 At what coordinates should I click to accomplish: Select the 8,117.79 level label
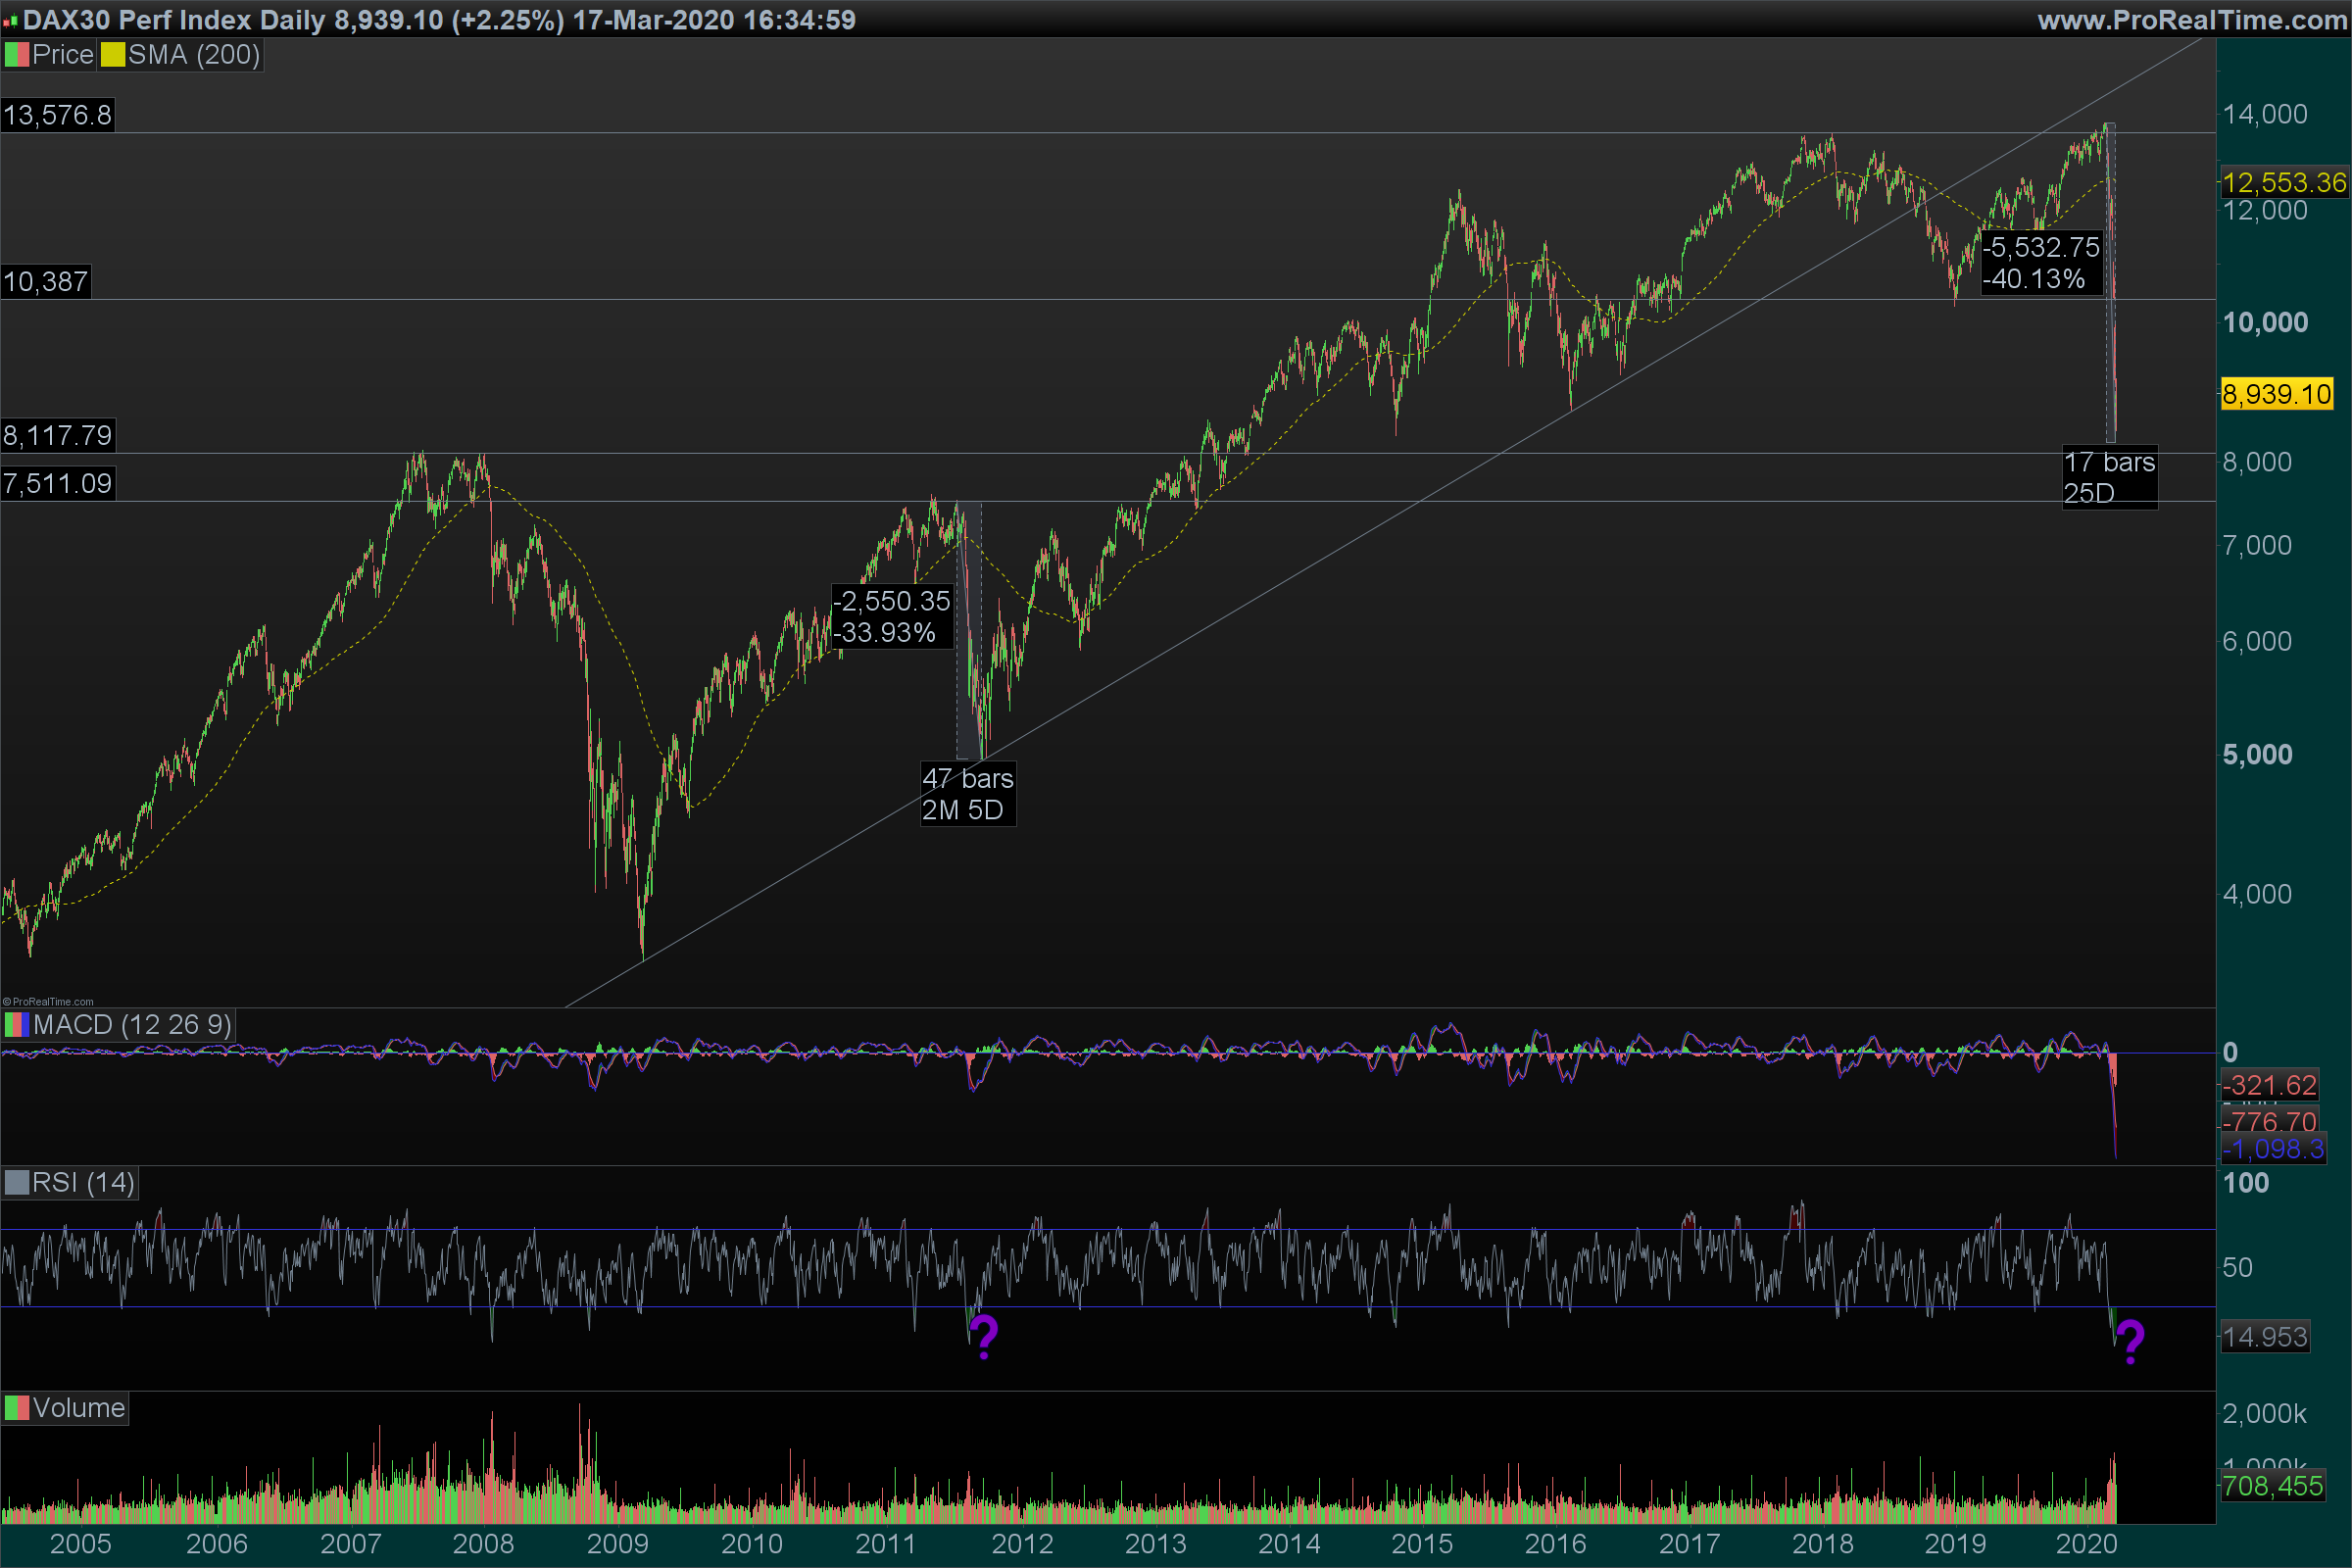pos(57,435)
